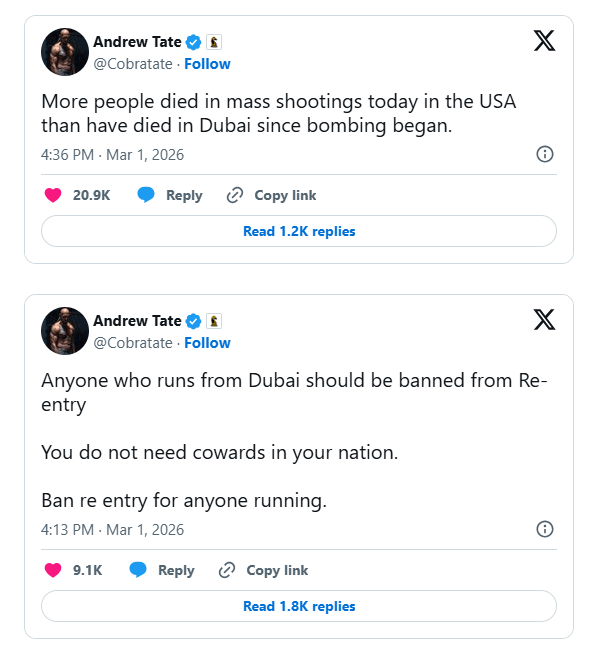This screenshot has width=603, height=661.
Task: Read 1.2K replies on the first tweet
Action: [299, 231]
